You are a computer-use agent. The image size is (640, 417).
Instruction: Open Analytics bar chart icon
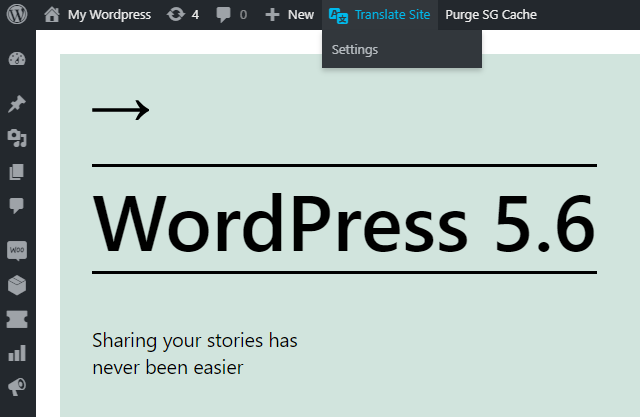click(x=17, y=353)
